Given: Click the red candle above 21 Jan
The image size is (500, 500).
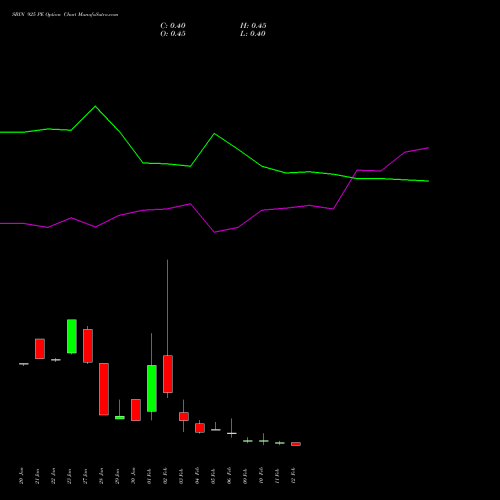Looking at the screenshot, I should [x=40, y=349].
